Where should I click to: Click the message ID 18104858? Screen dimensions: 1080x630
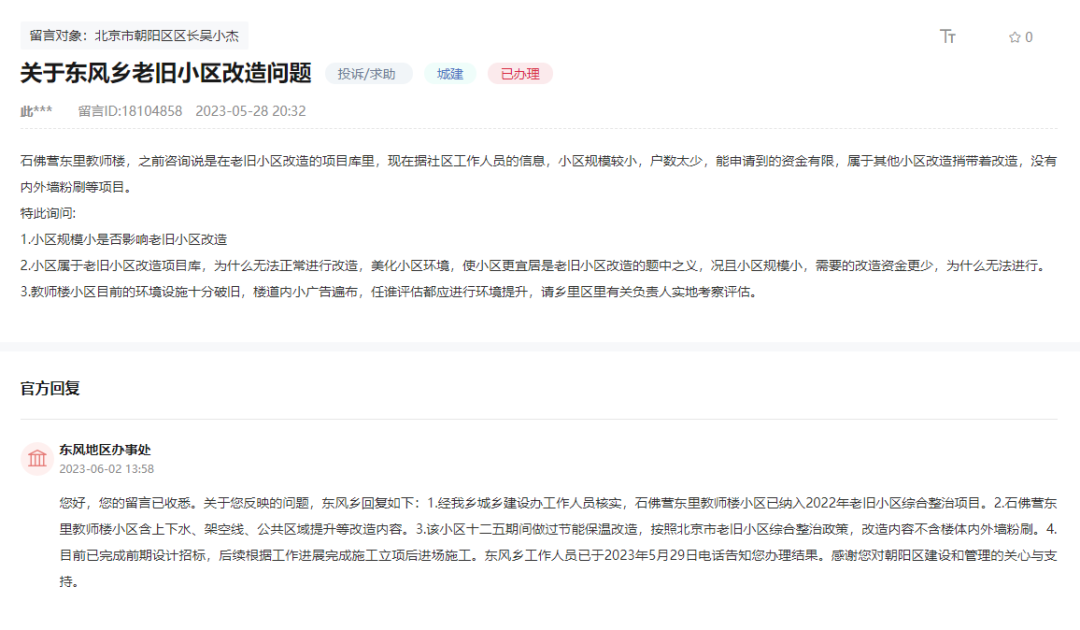(x=130, y=111)
